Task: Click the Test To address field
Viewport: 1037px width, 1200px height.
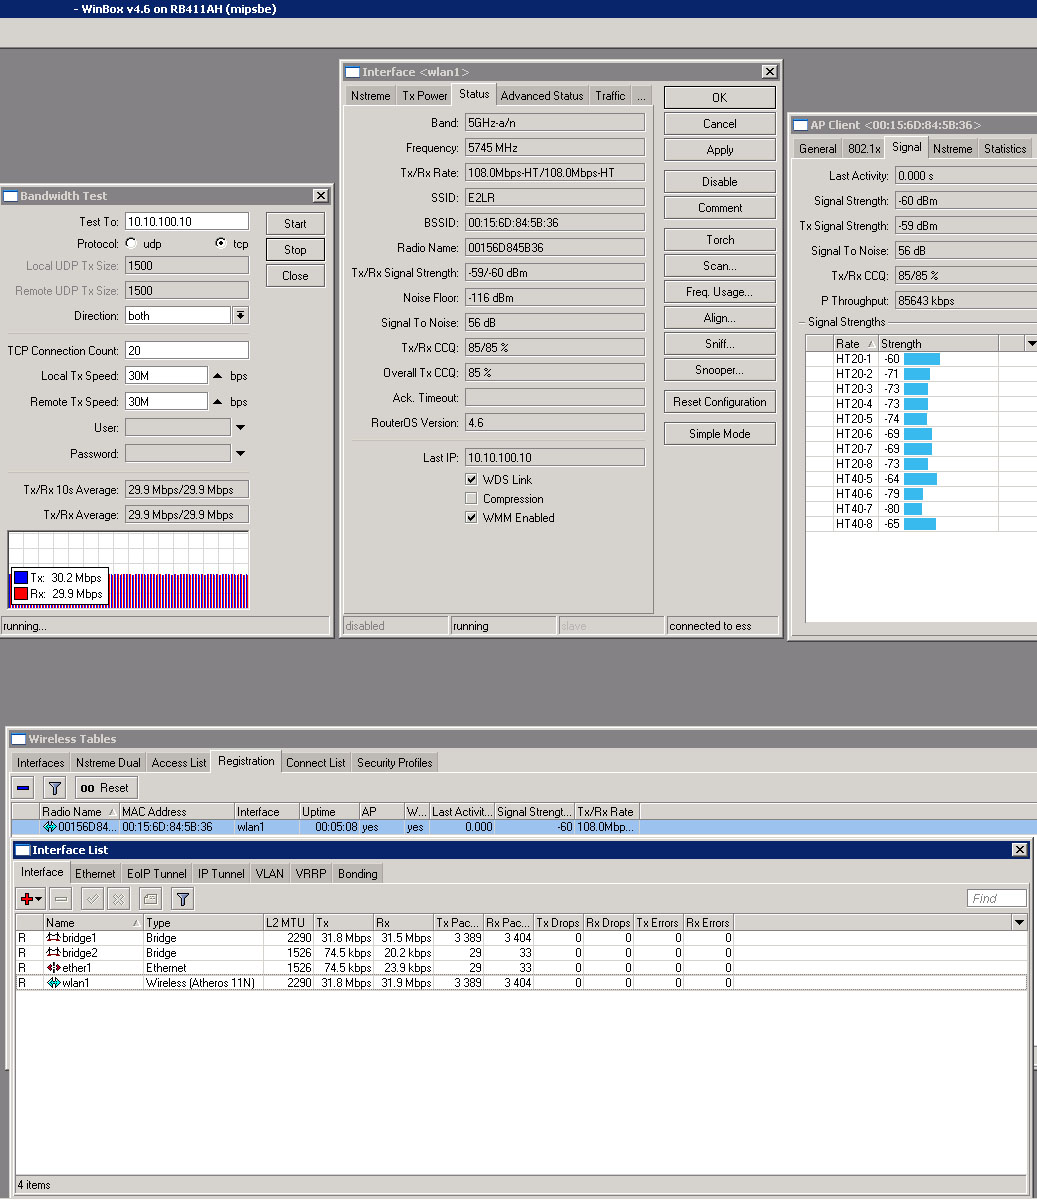Action: pyautogui.click(x=187, y=222)
